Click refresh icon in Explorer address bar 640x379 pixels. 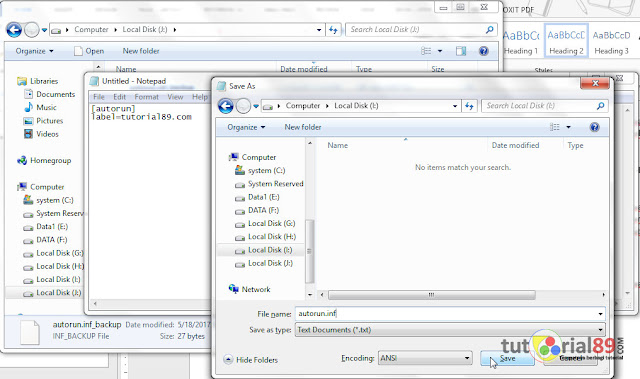(x=333, y=30)
